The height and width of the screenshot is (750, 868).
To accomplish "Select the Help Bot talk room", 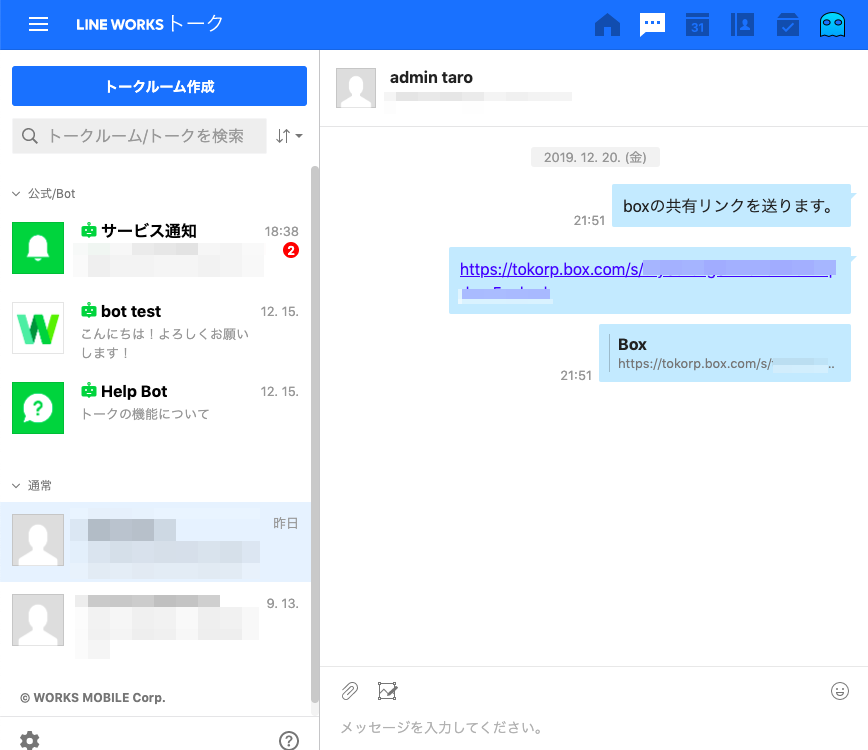I will pos(156,408).
